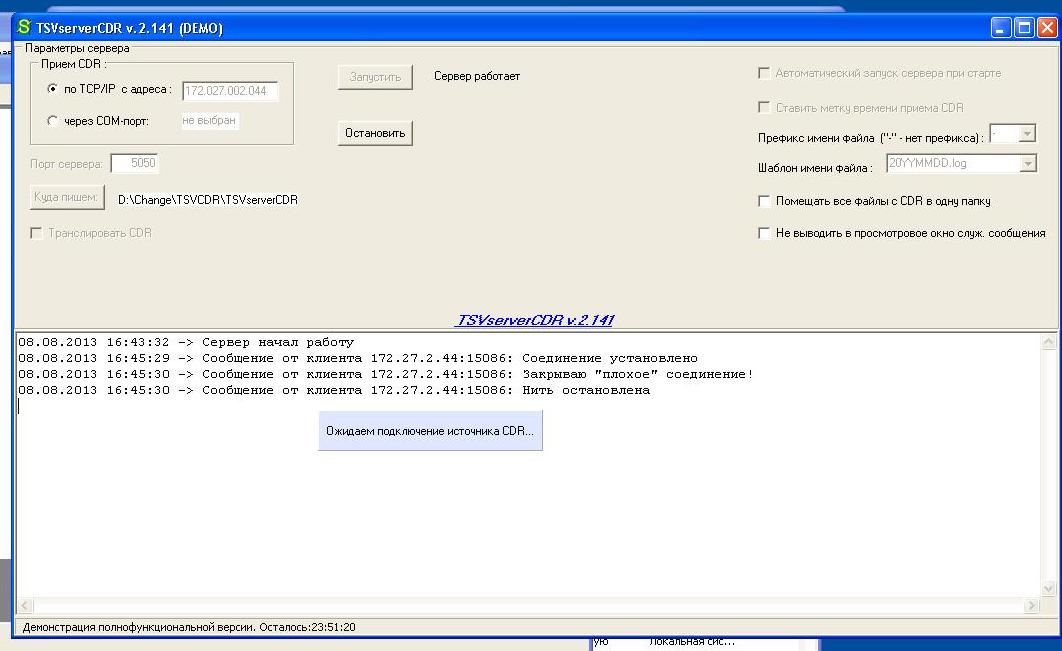Click the log scrollbar up arrow
The height and width of the screenshot is (651, 1062).
click(1048, 342)
